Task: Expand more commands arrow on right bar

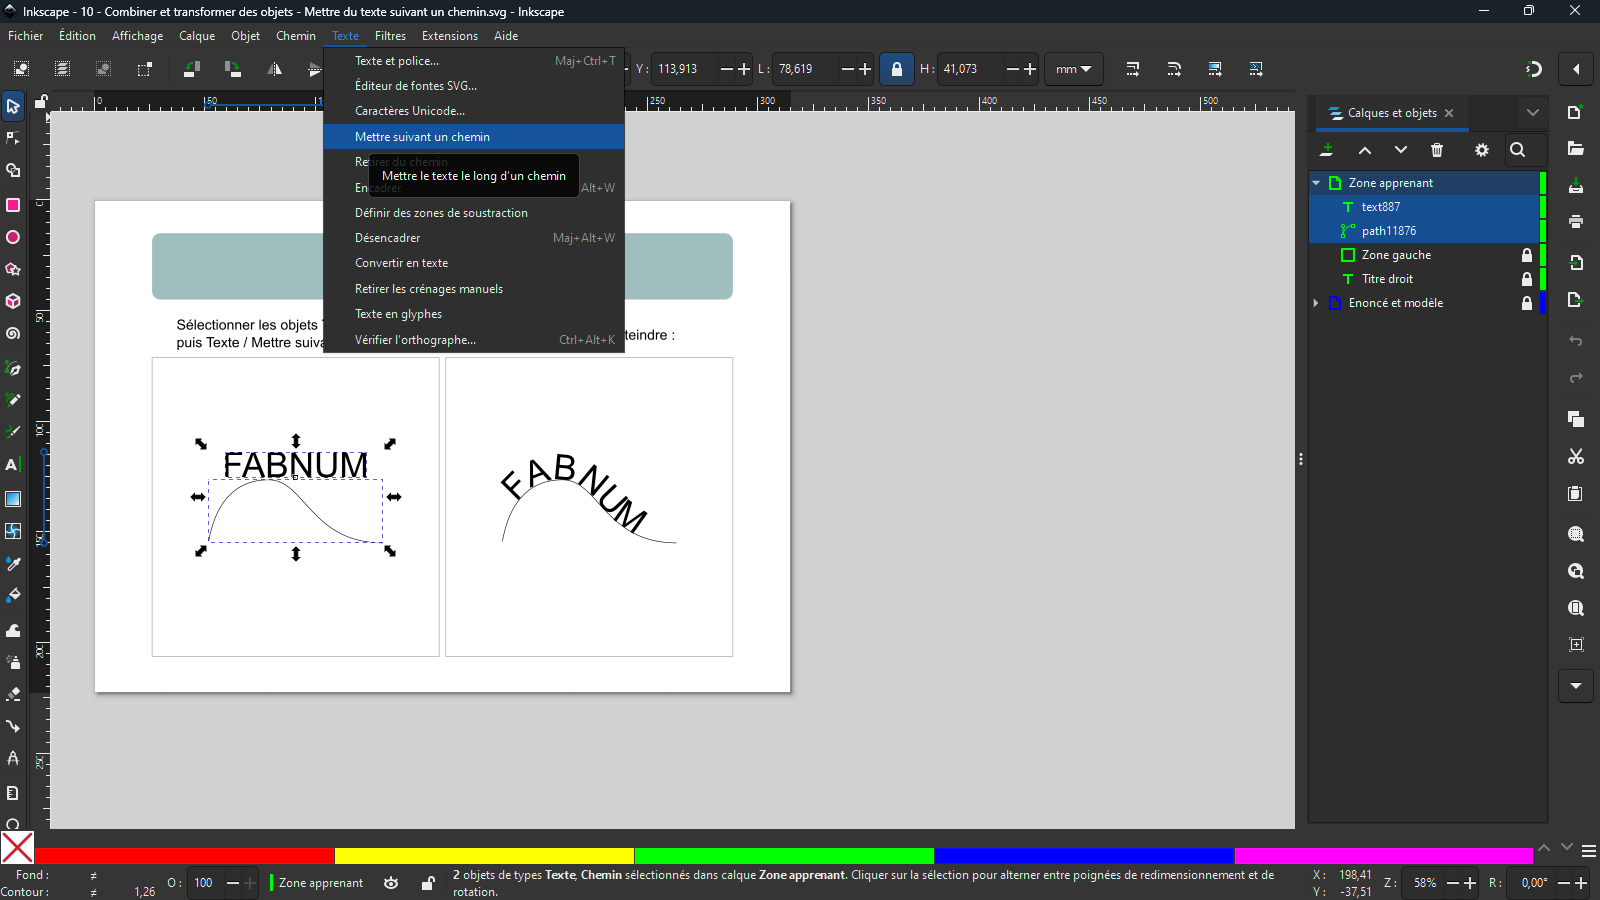Action: tap(1576, 686)
